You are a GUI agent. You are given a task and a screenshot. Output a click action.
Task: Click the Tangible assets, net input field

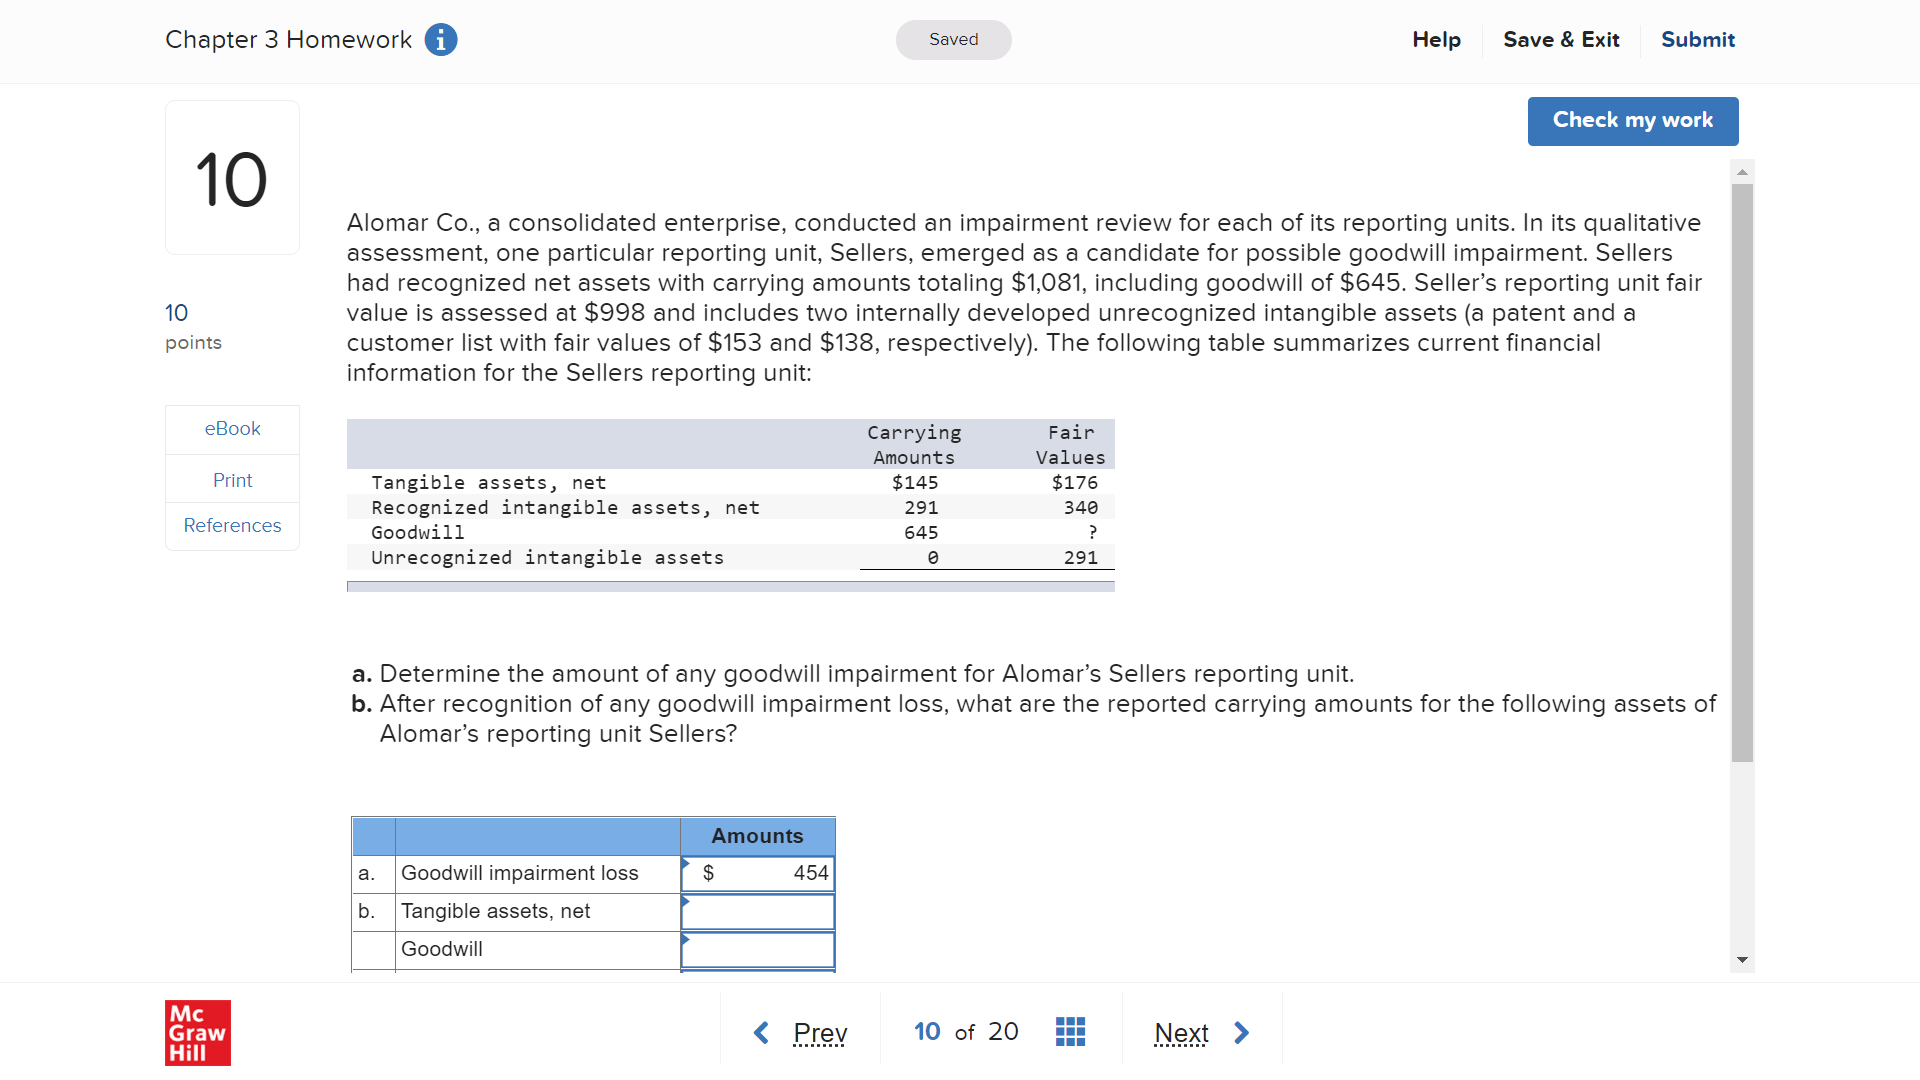tap(757, 911)
